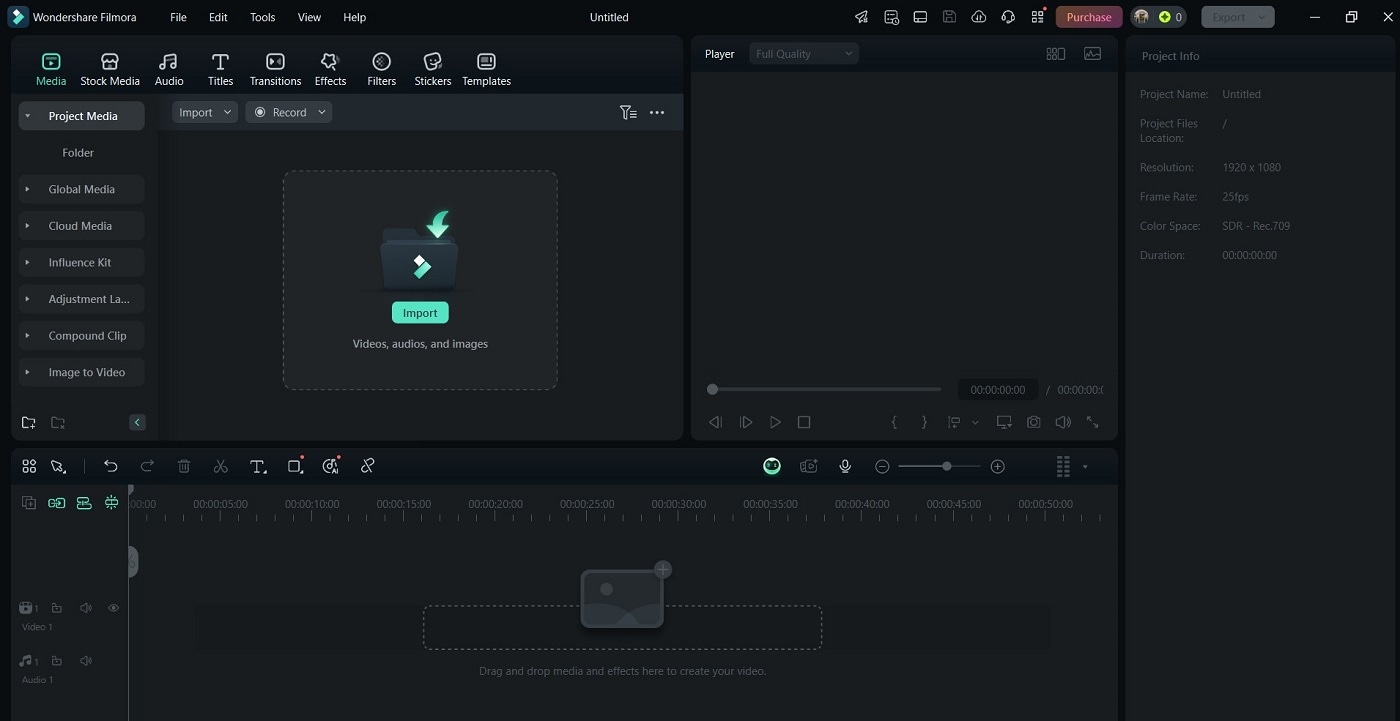Open the Edit menu

click(218, 17)
